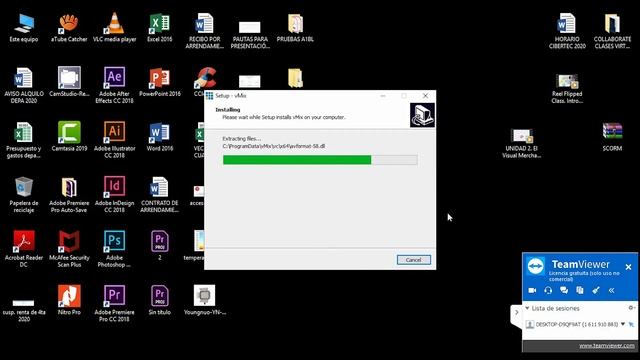This screenshot has height=360, width=640.
Task: Open Reel Flipped Class. Intro... video file
Action: pos(567,89)
